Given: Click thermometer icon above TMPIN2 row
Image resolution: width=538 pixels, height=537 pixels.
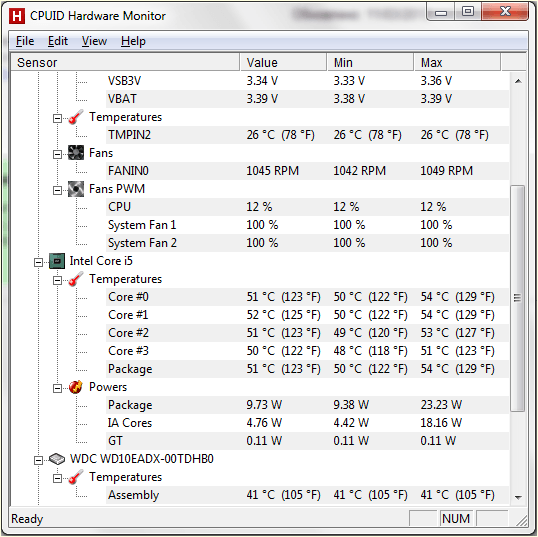Looking at the screenshot, I should pos(76,117).
